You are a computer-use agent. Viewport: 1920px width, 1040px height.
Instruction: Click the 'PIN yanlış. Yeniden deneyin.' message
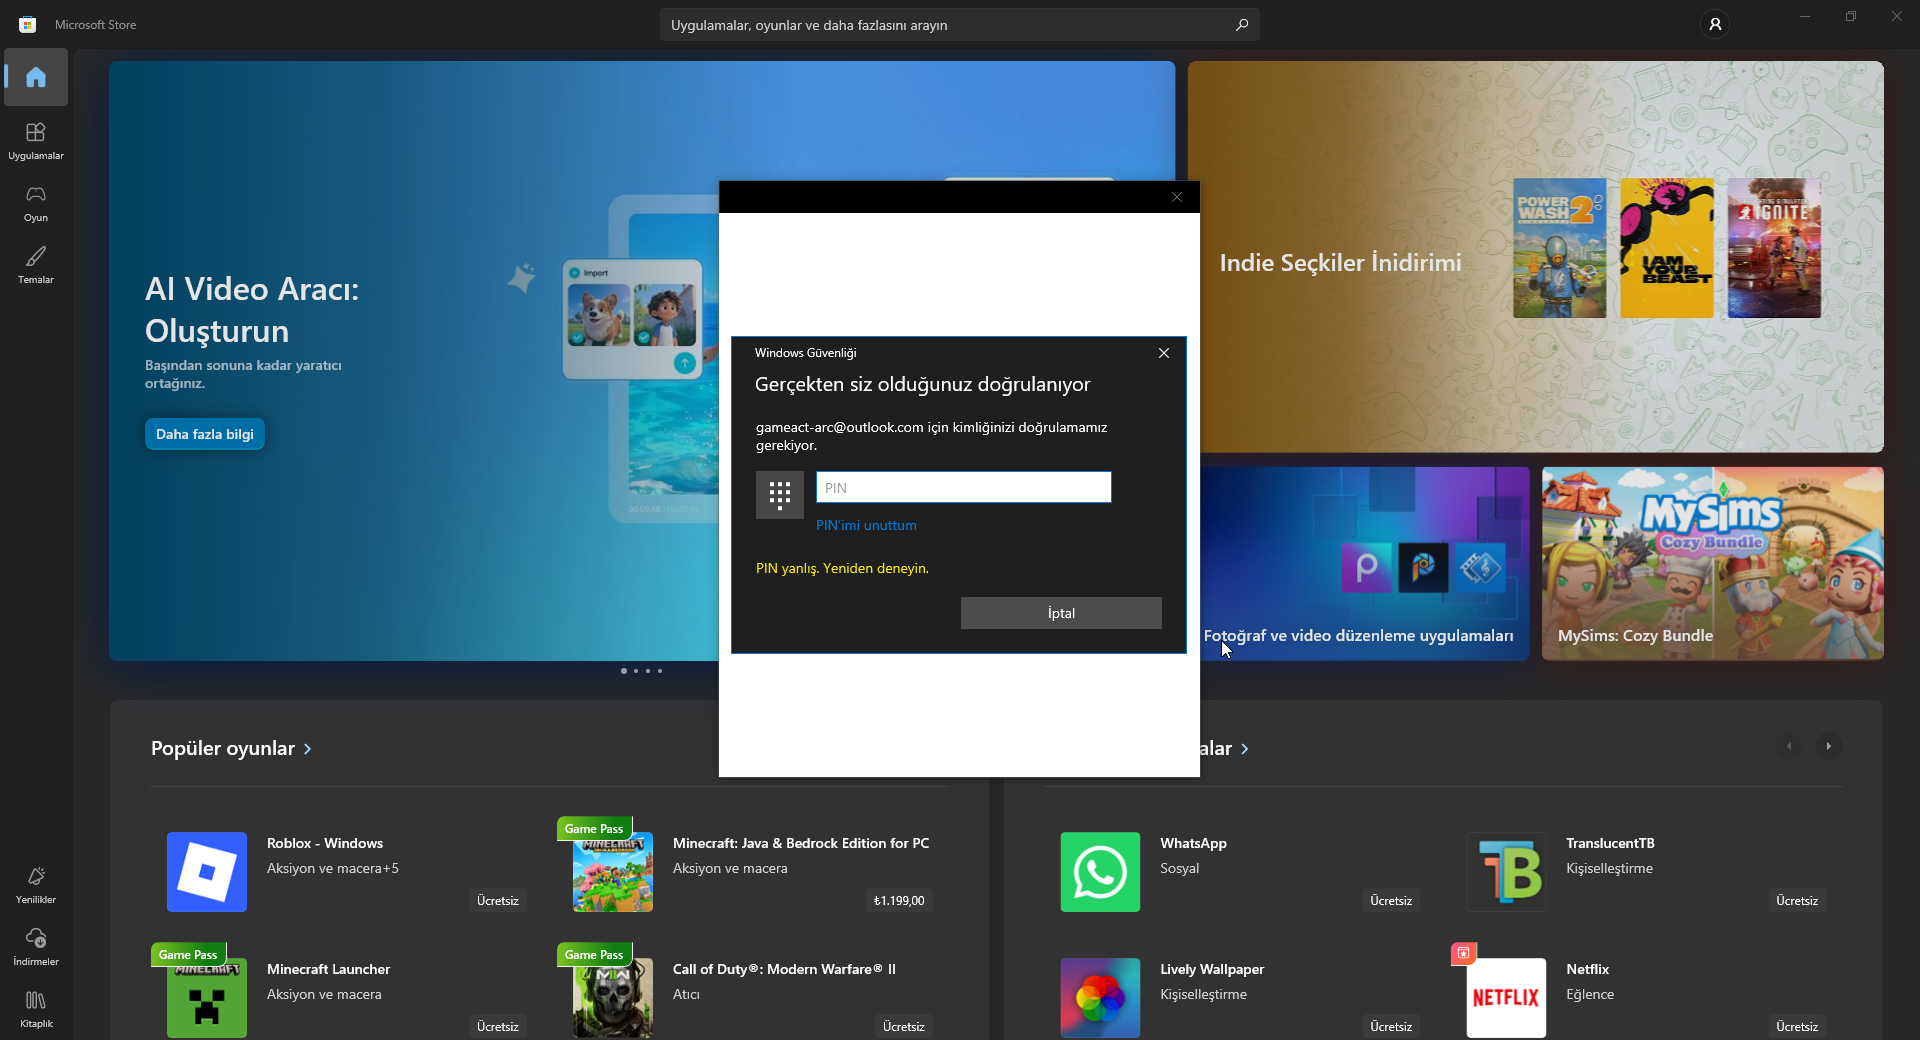[x=842, y=568]
